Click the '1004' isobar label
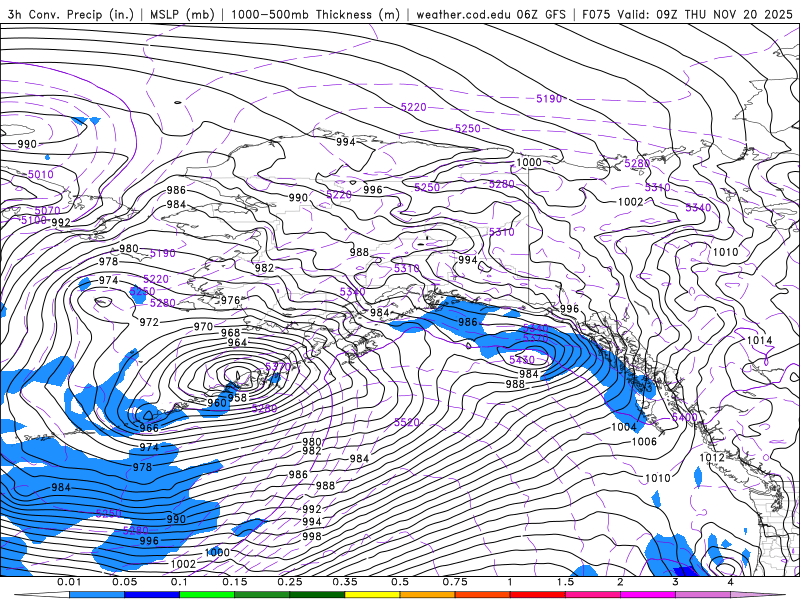Viewport: 800px width, 600px height. click(623, 427)
